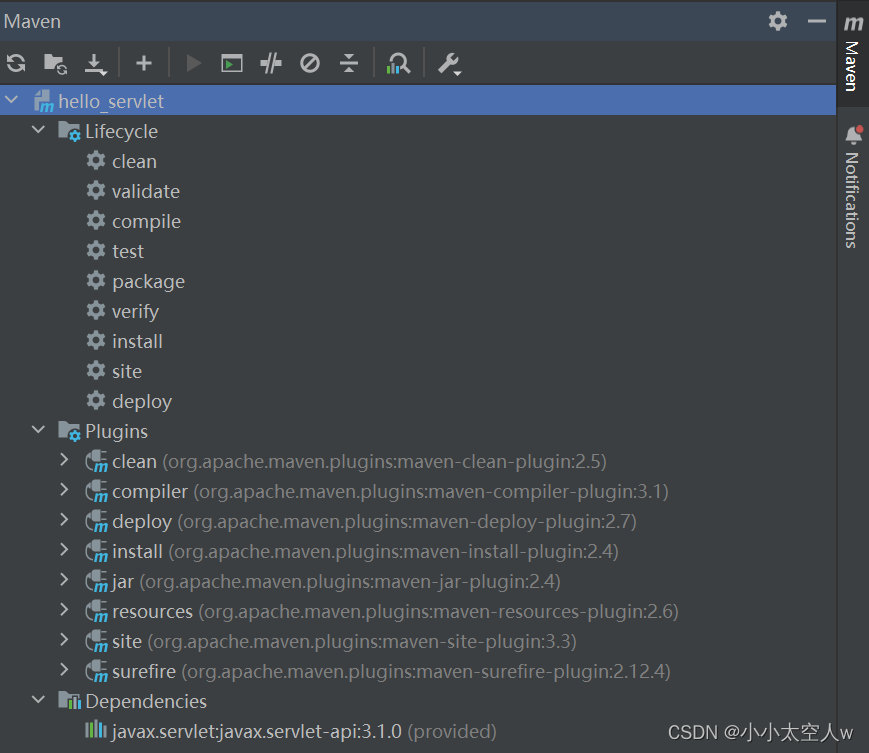Screen dimensions: 869x753
Task: Collapse all nodes in the Maven tree
Action: pyautogui.click(x=348, y=63)
